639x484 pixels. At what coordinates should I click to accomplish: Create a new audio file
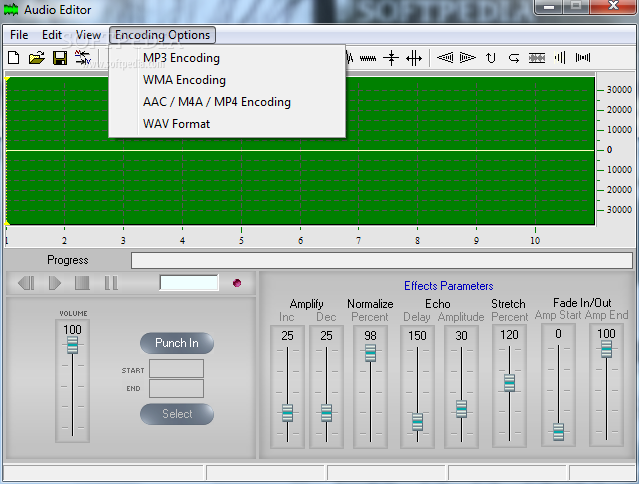pos(13,58)
